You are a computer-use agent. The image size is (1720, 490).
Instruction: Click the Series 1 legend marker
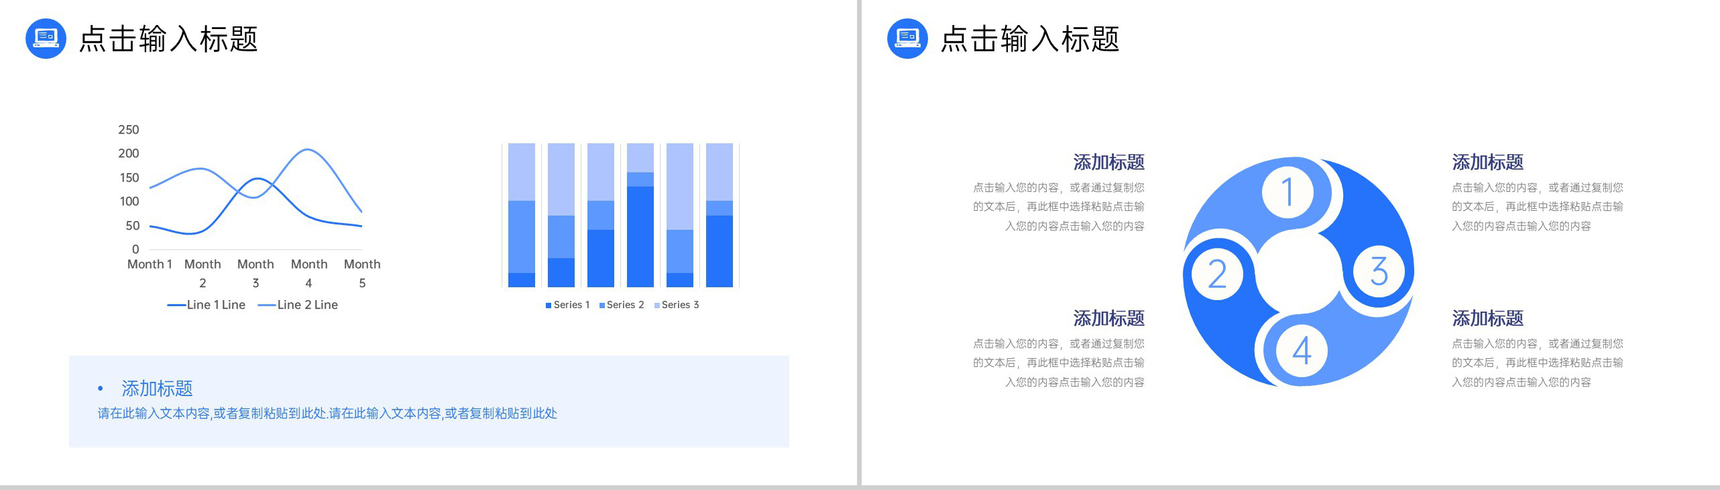tap(548, 305)
